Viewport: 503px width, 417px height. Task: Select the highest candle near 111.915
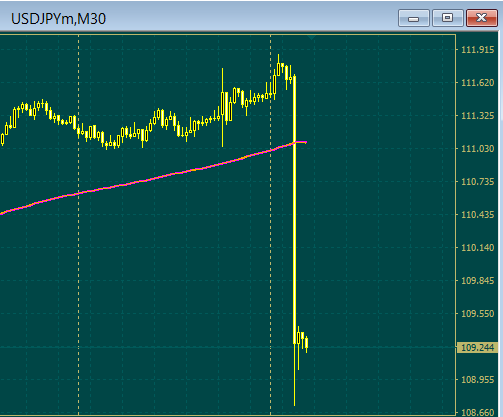click(x=278, y=68)
